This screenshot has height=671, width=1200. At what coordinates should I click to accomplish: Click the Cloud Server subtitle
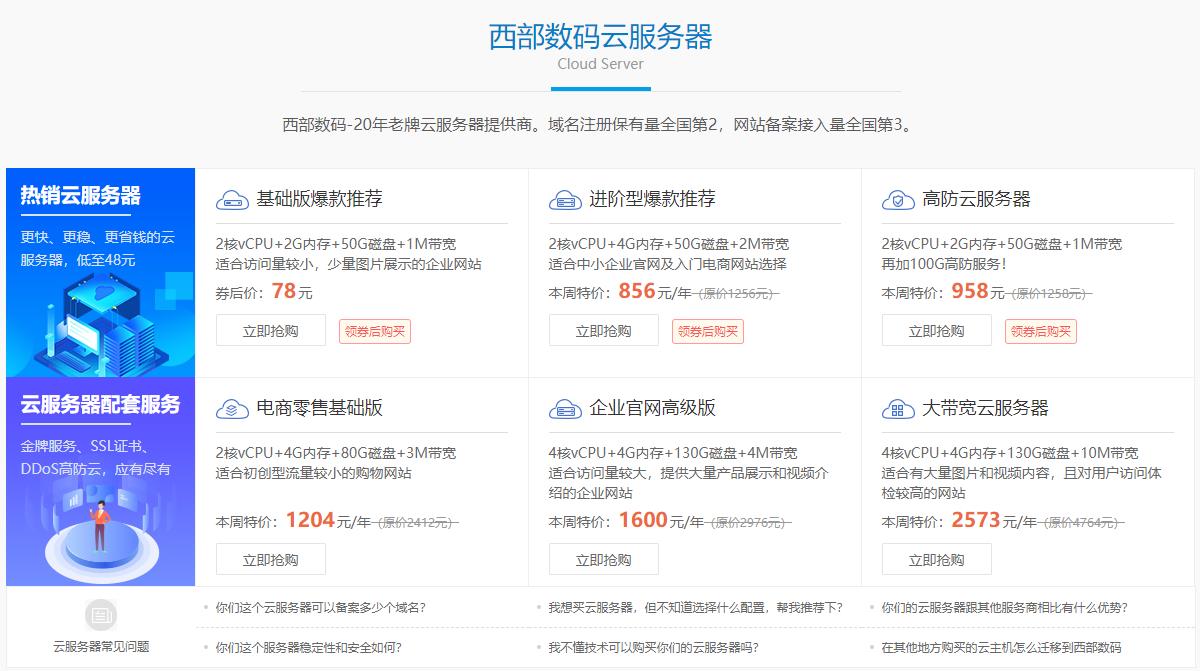(x=601, y=63)
